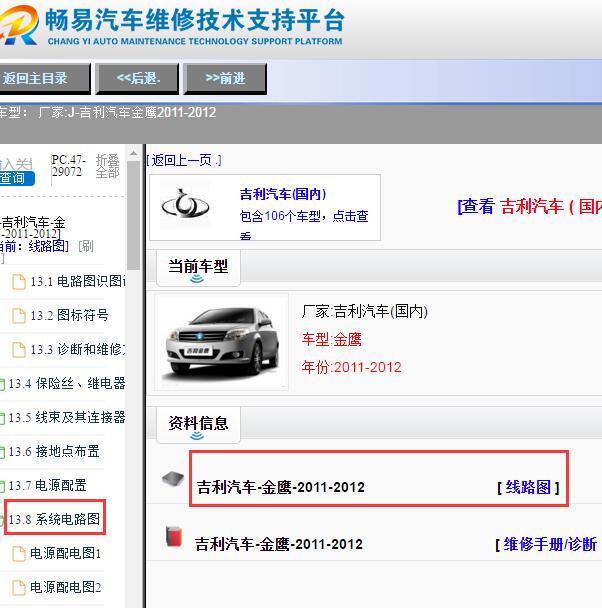Click 包含106个车型，点击查看 link
This screenshot has width=602, height=608.
304,224
